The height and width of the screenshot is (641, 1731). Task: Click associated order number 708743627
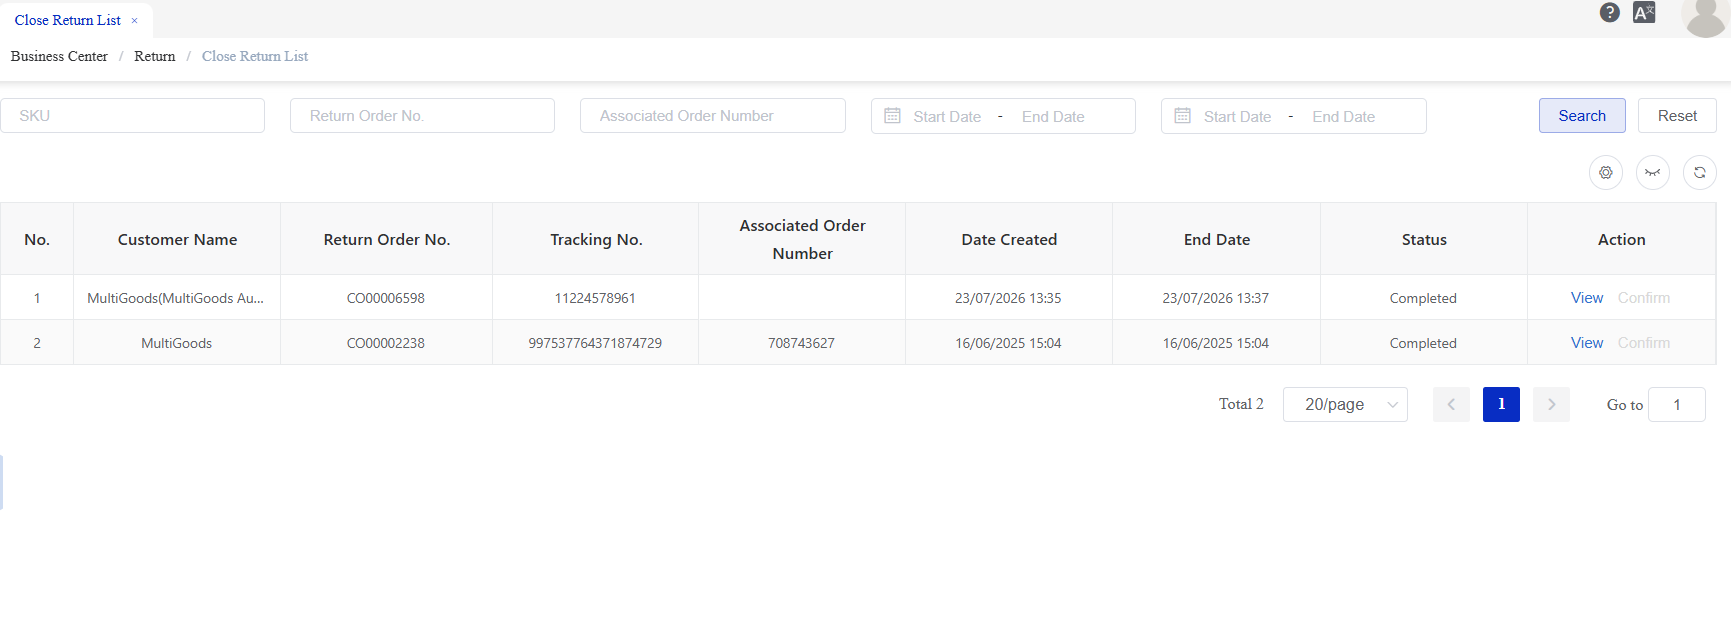(801, 343)
